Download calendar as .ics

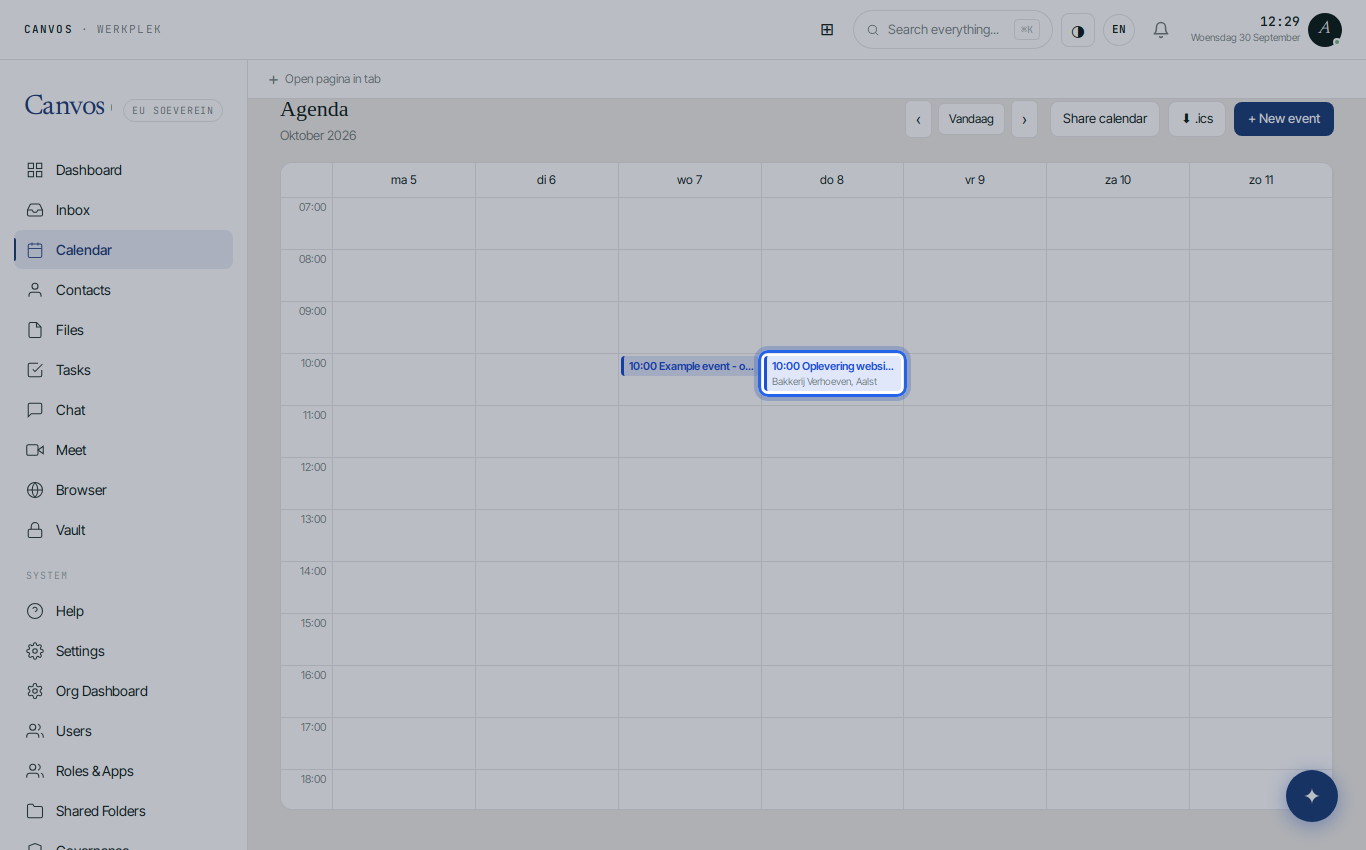1197,119
